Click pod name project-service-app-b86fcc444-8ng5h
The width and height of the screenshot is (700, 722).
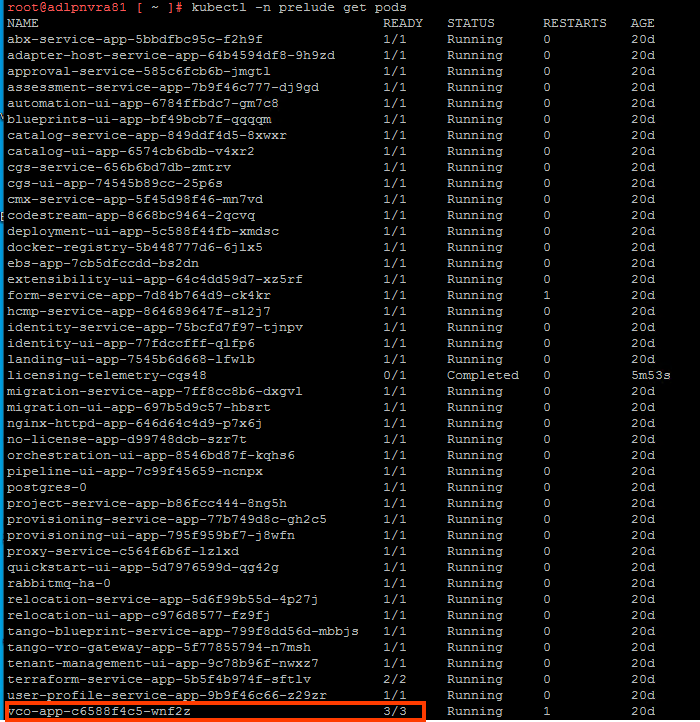[147, 503]
